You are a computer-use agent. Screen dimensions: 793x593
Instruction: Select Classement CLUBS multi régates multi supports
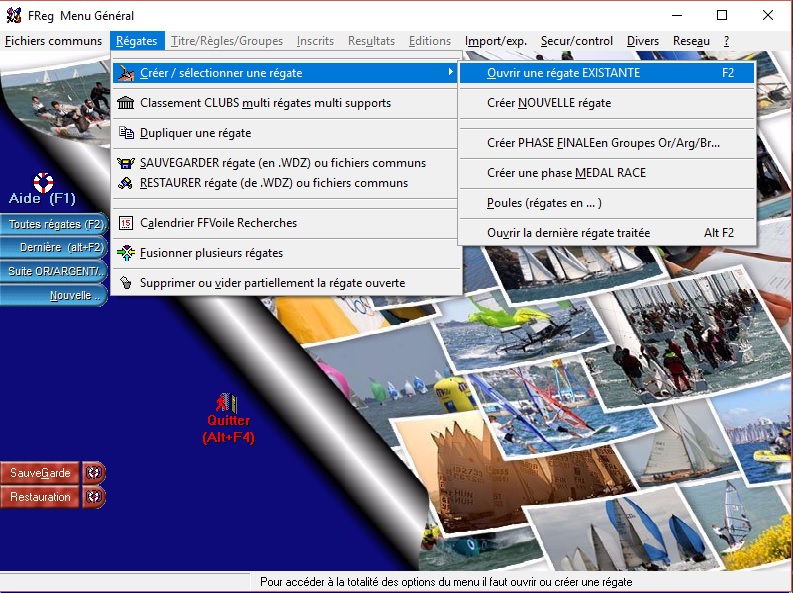tap(285, 103)
